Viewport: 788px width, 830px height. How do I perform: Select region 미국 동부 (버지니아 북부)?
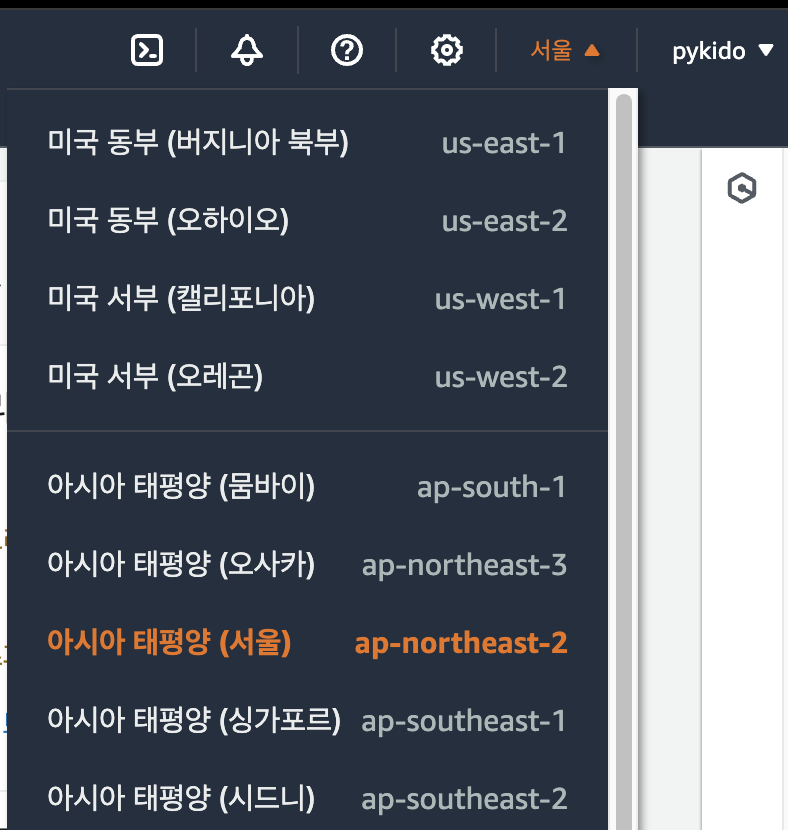click(307, 142)
